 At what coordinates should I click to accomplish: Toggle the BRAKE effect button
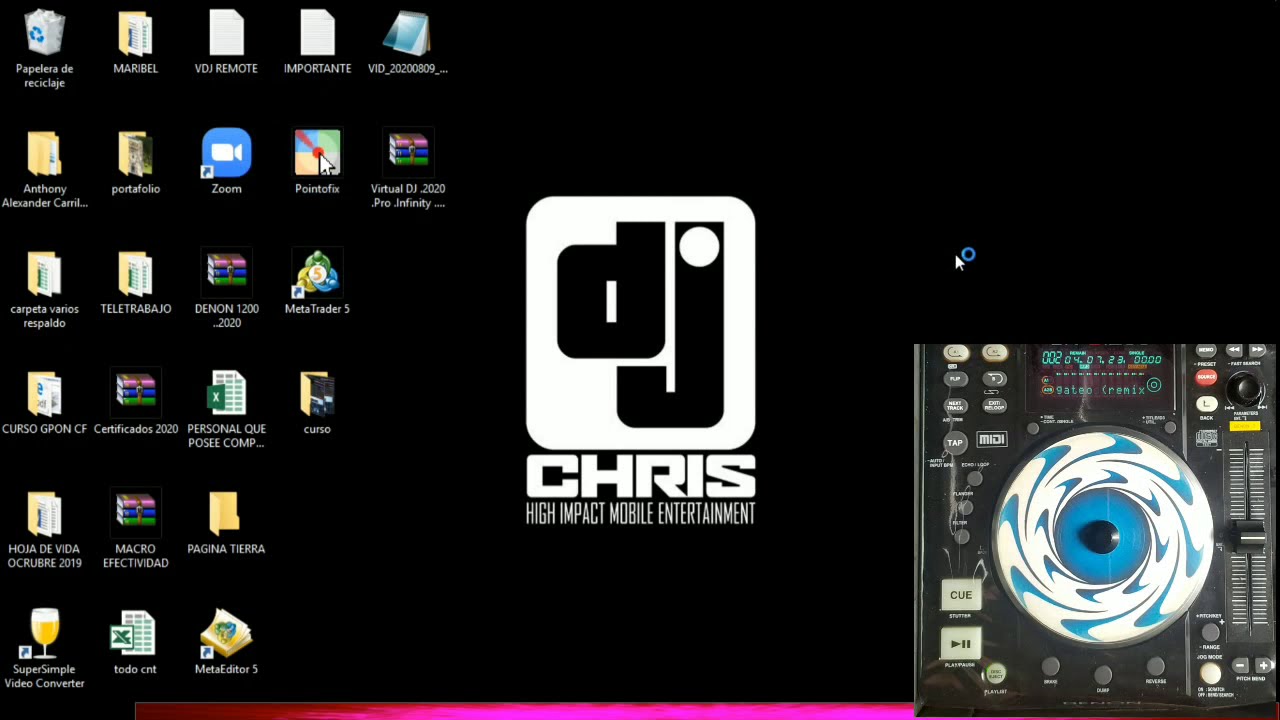point(1050,667)
